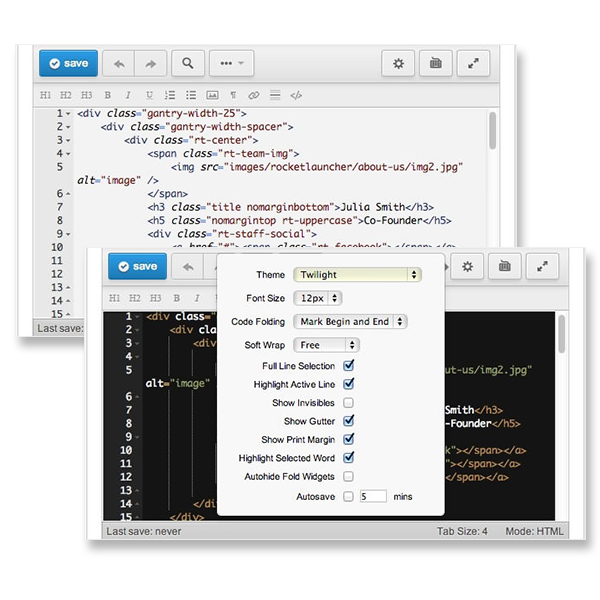The height and width of the screenshot is (600, 600).
Task: Click line number 7 in the dark editor gutter
Action: tap(129, 410)
